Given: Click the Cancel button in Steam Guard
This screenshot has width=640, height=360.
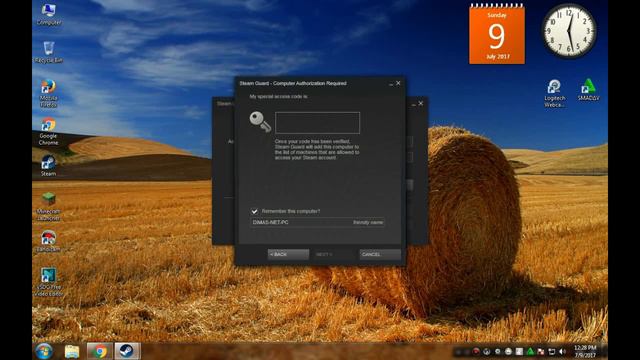Looking at the screenshot, I should pos(380,254).
